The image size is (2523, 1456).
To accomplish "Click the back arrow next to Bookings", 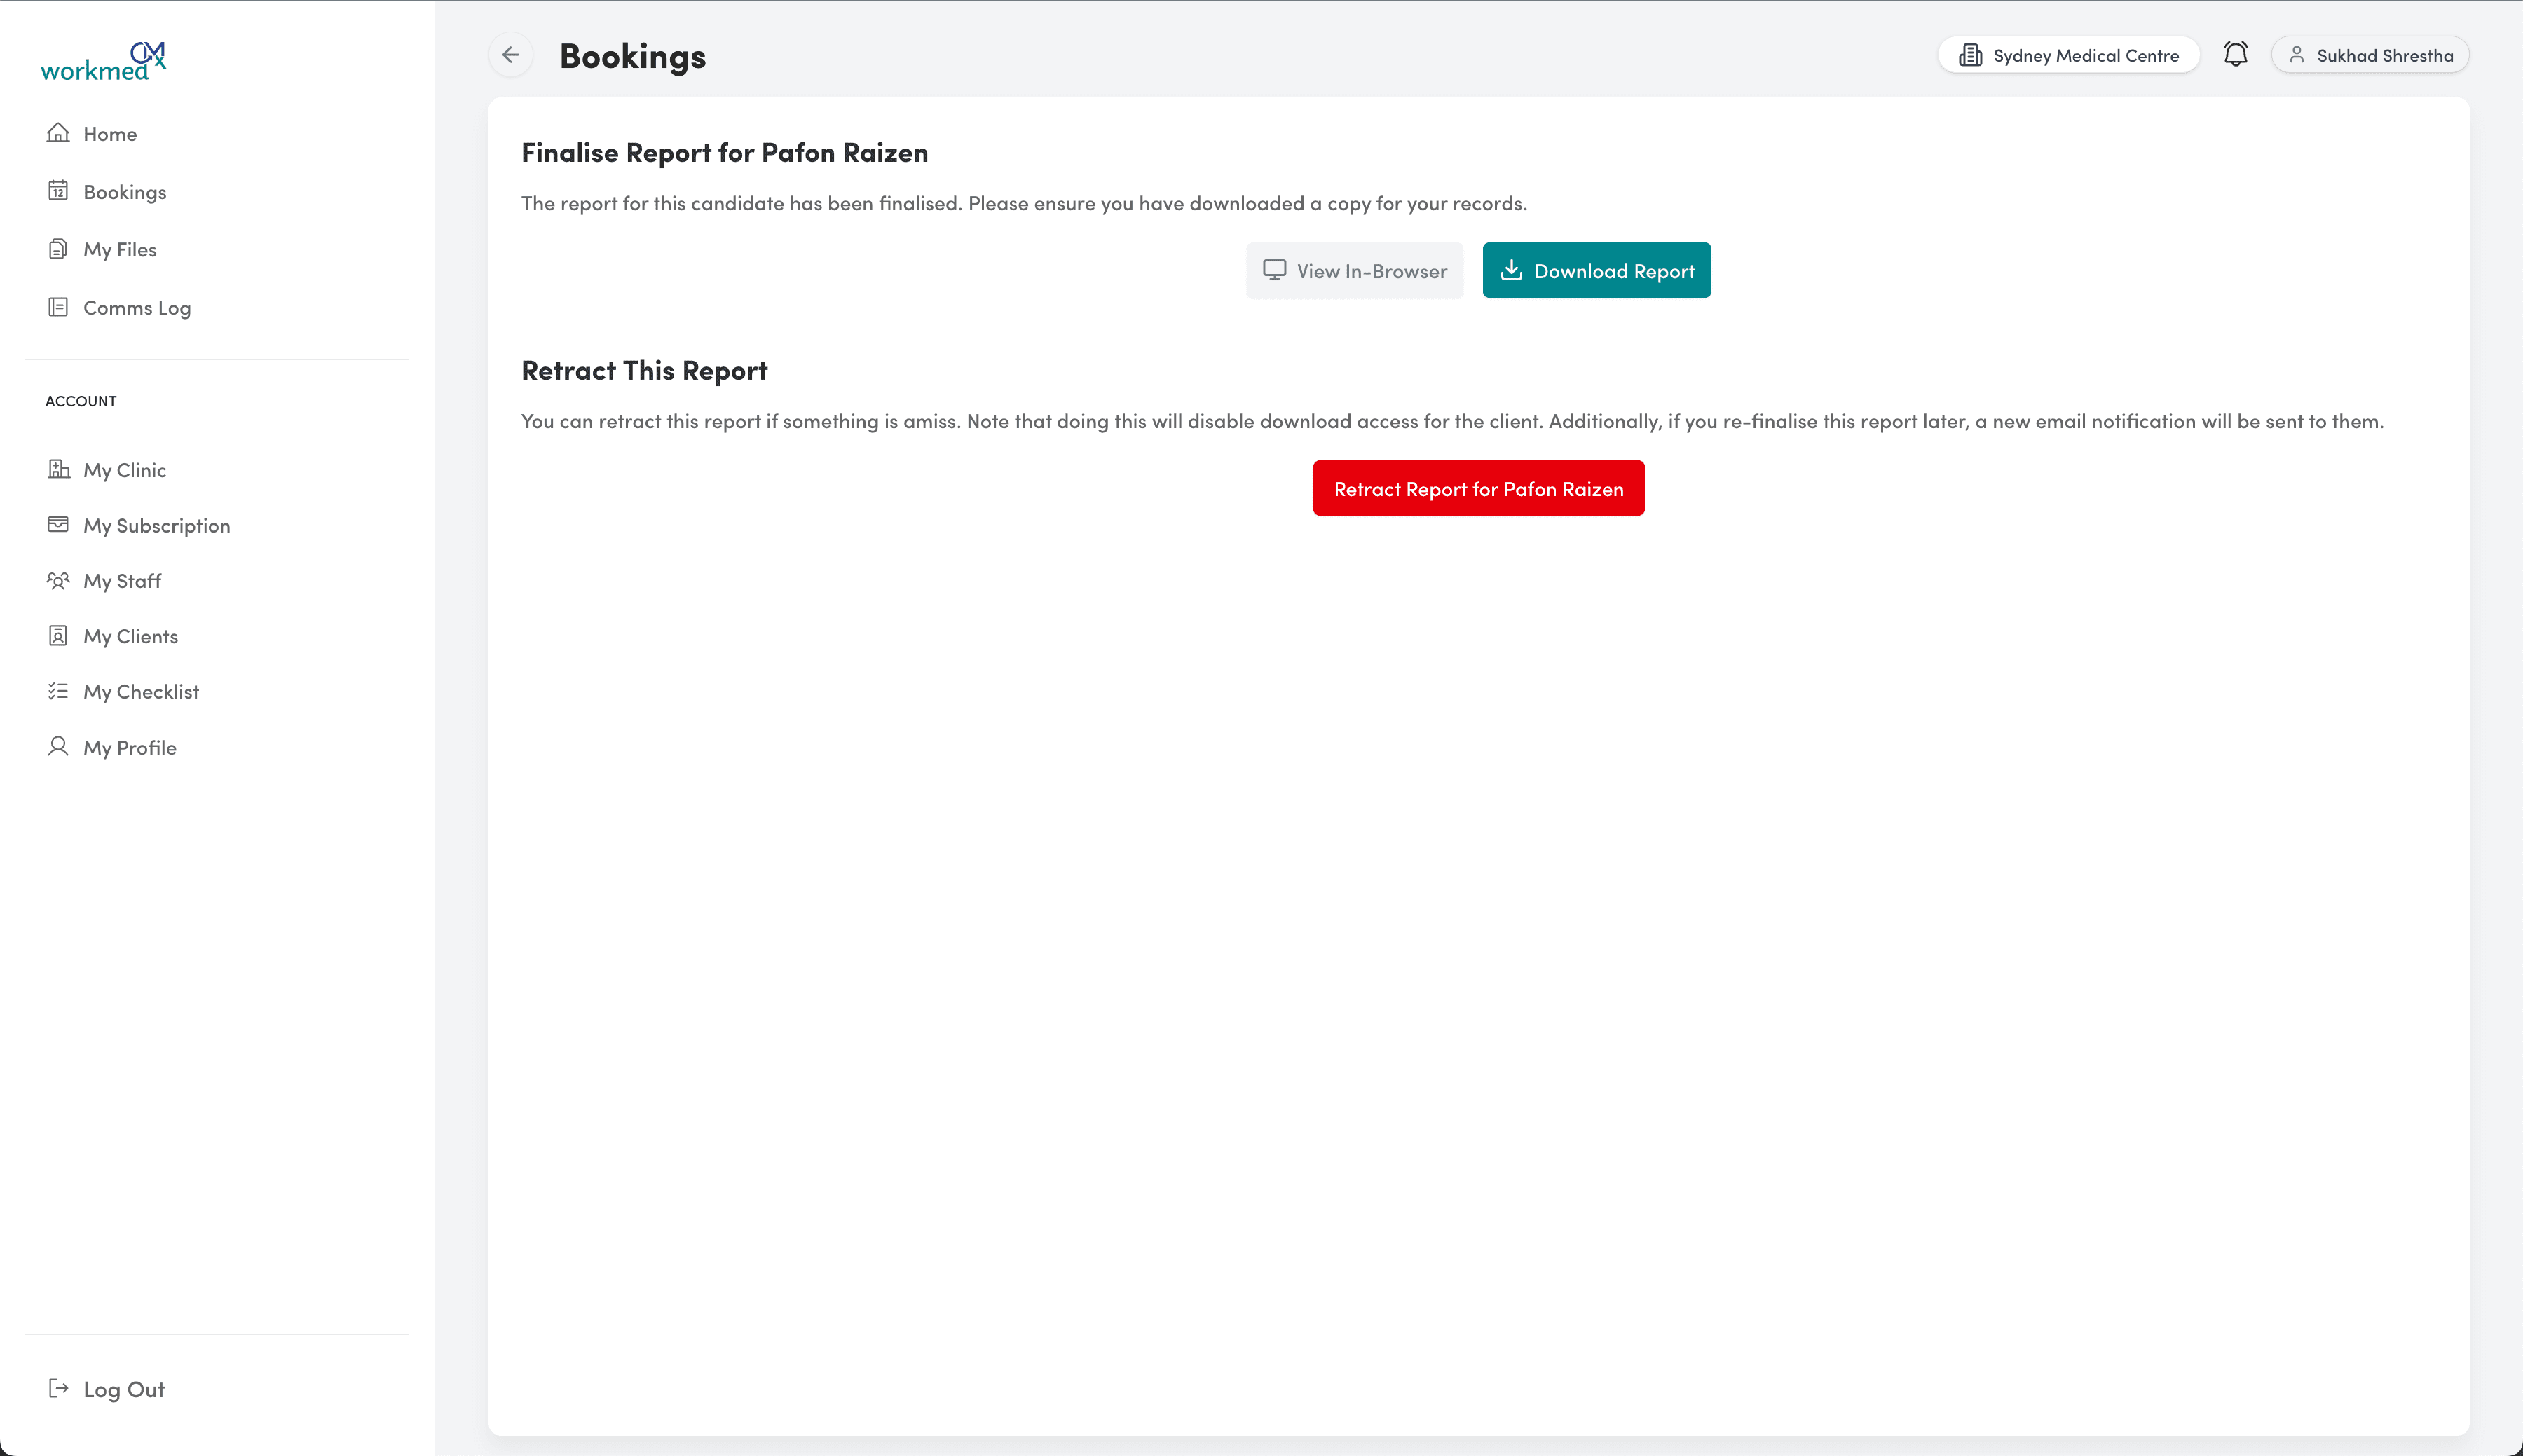I will click(x=511, y=55).
